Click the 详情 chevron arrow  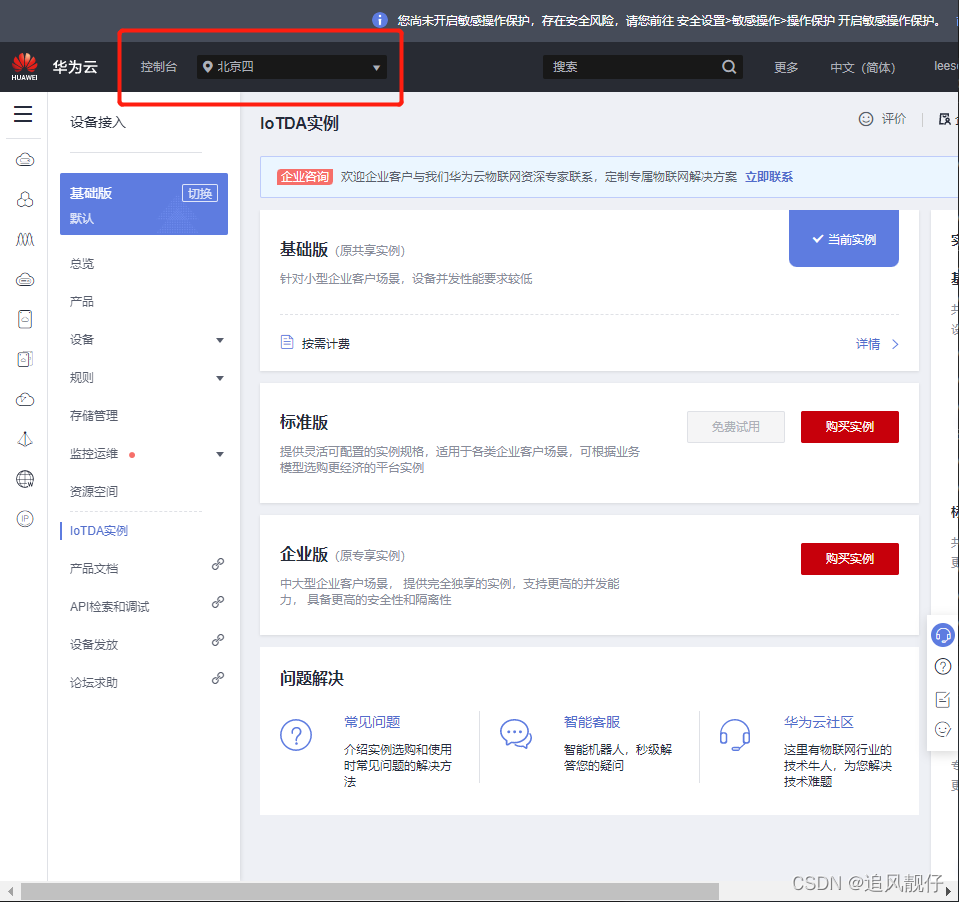(x=895, y=344)
